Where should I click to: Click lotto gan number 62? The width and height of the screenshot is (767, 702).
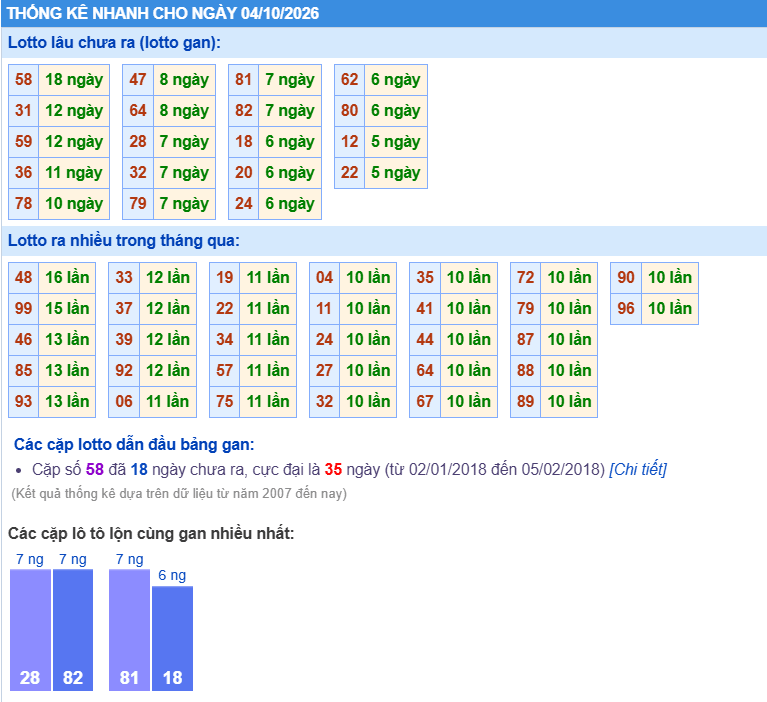(350, 79)
